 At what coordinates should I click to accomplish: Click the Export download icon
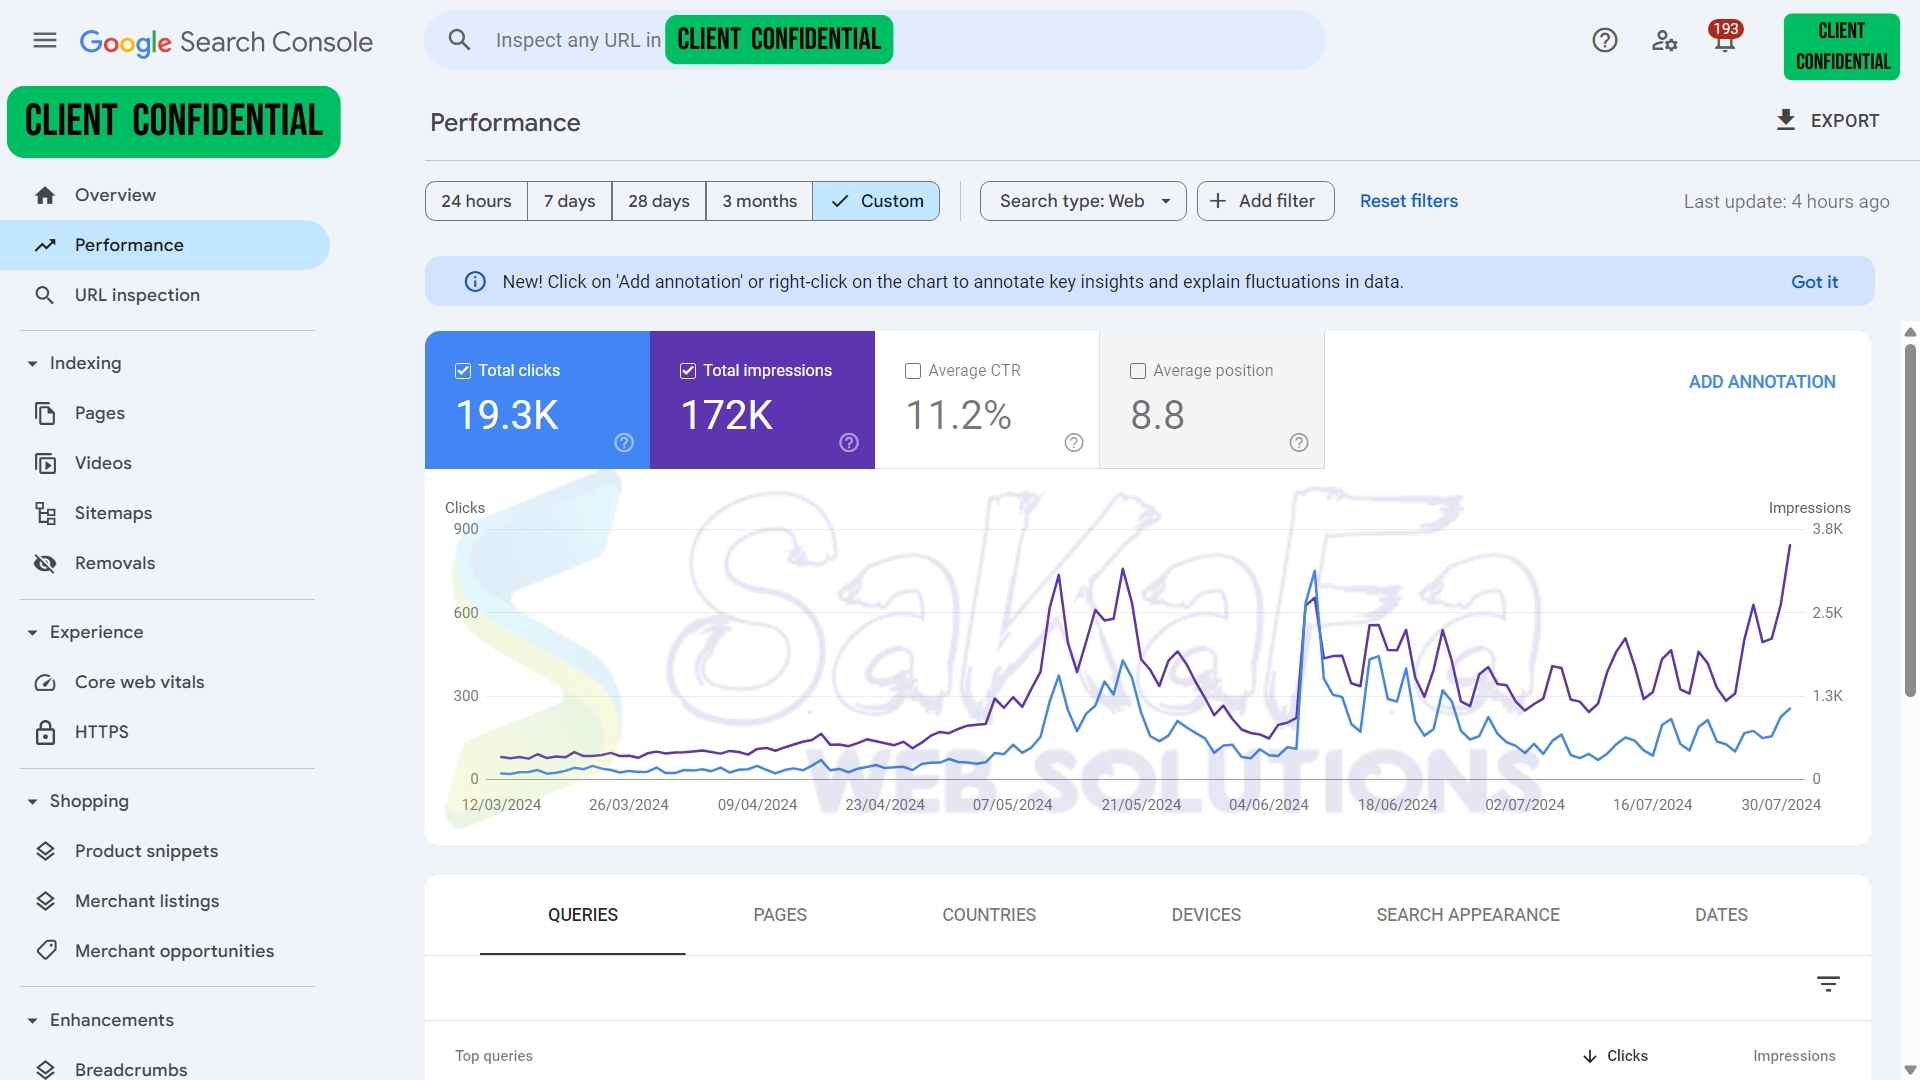tap(1786, 121)
